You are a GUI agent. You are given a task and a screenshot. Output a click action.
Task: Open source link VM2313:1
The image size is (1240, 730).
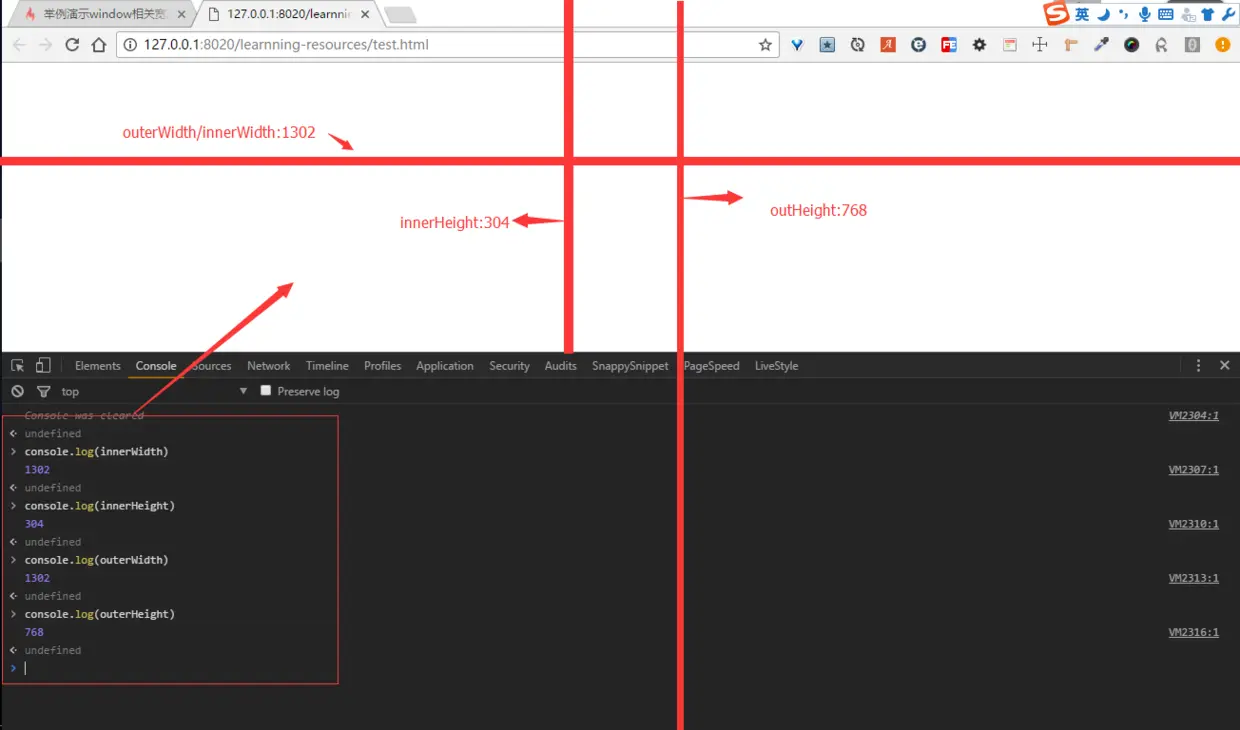click(x=1194, y=578)
